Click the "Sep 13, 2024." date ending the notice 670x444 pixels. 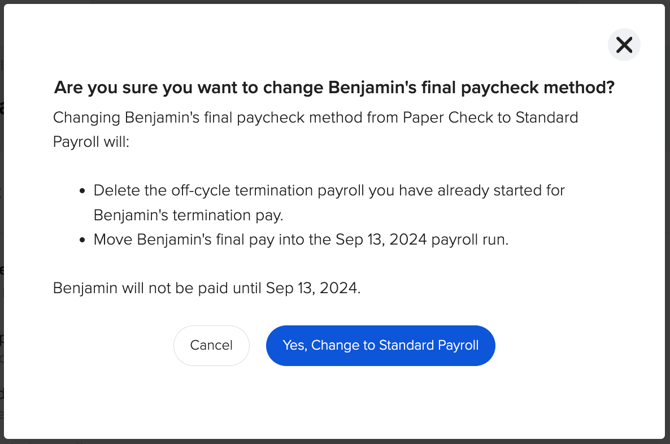click(313, 288)
